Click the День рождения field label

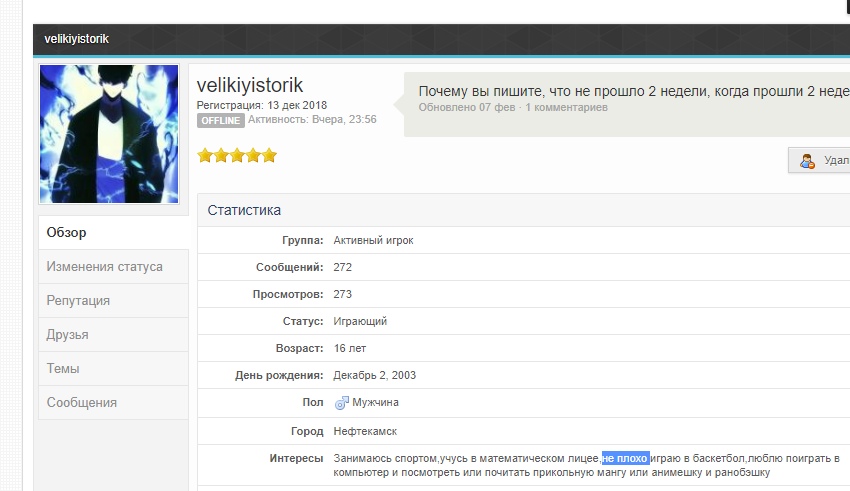coord(279,376)
